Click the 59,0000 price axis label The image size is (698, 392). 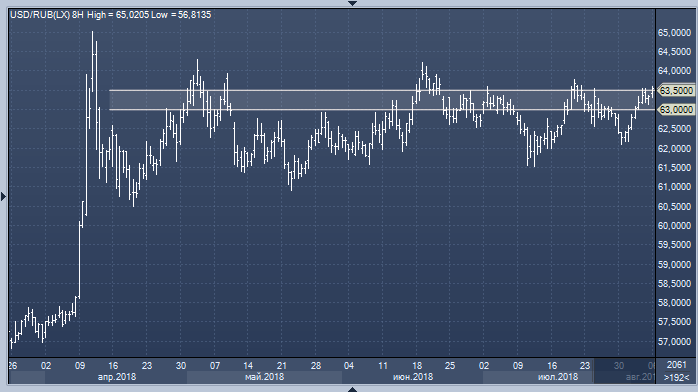[x=674, y=264]
